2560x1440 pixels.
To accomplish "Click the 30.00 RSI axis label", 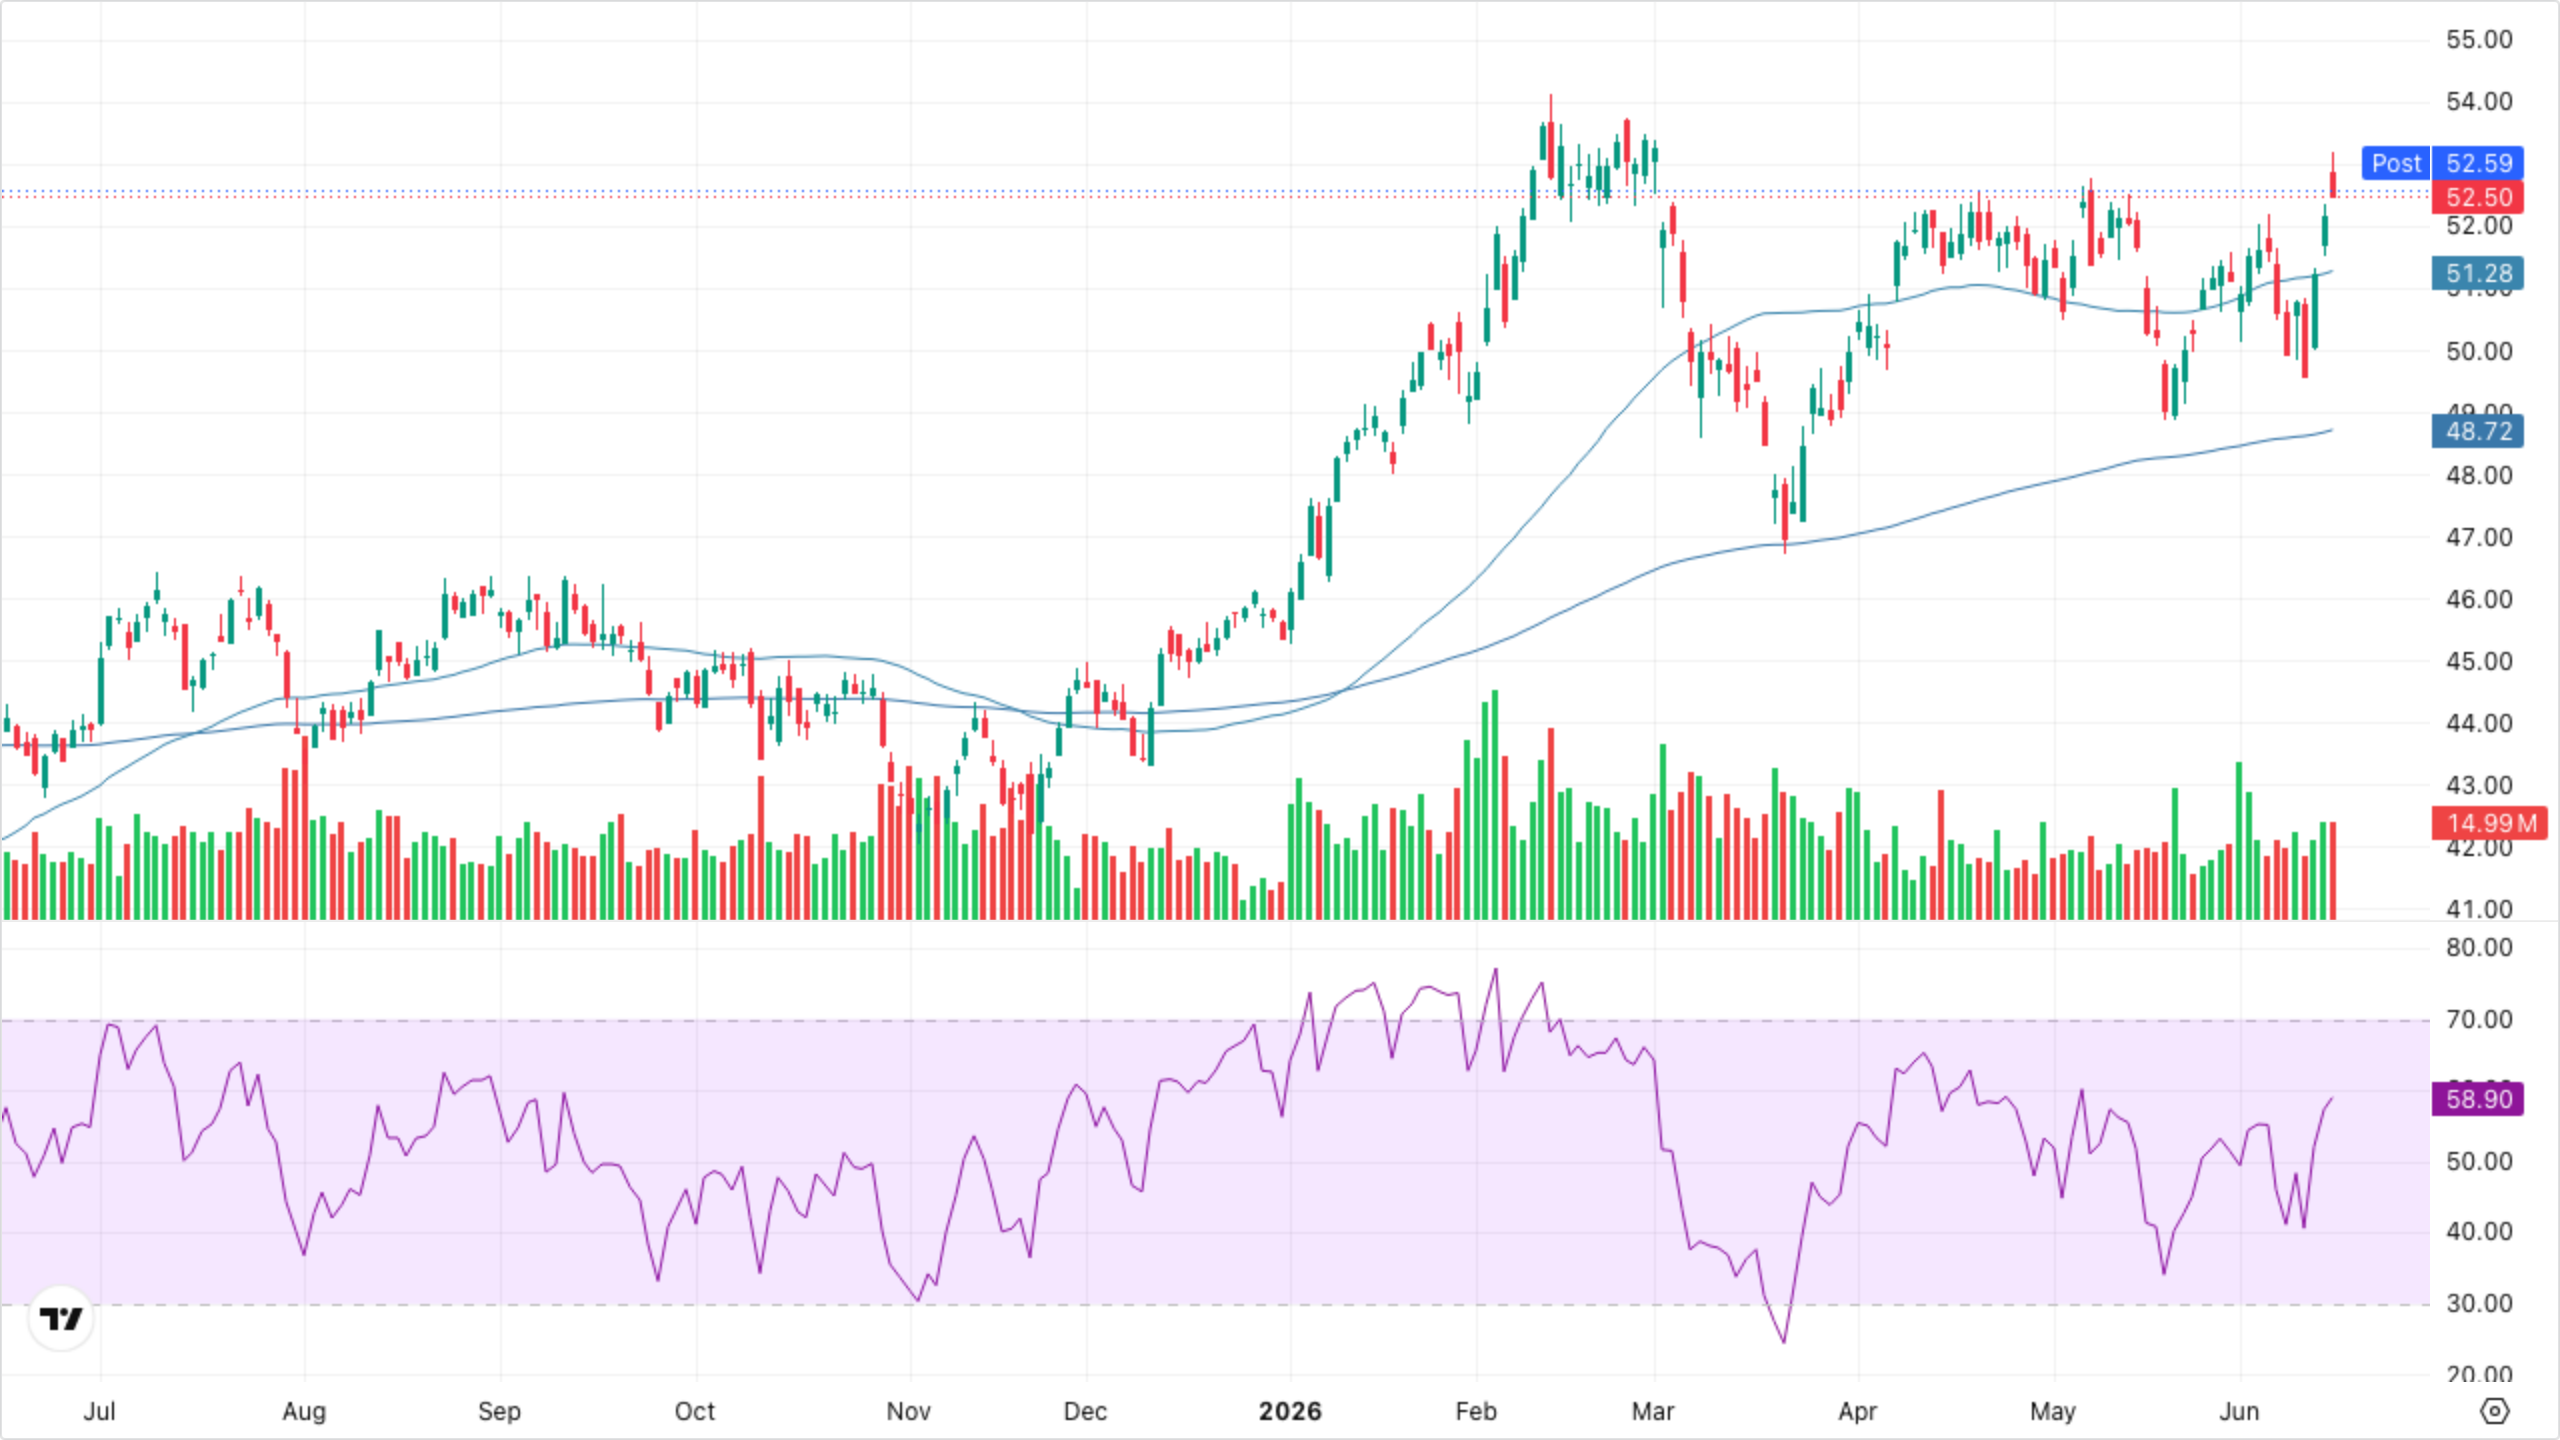I will (2479, 1303).
